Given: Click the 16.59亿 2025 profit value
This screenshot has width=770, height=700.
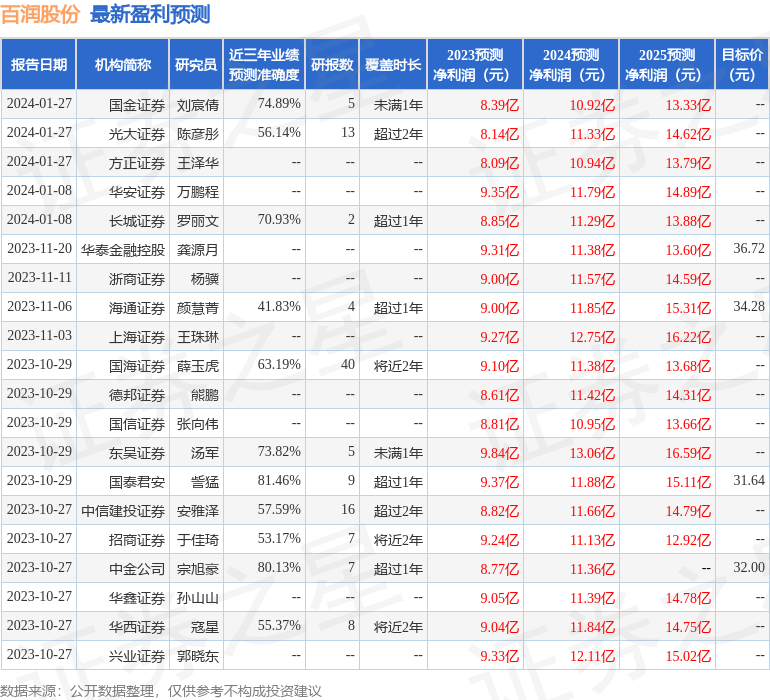Looking at the screenshot, I should point(688,453).
